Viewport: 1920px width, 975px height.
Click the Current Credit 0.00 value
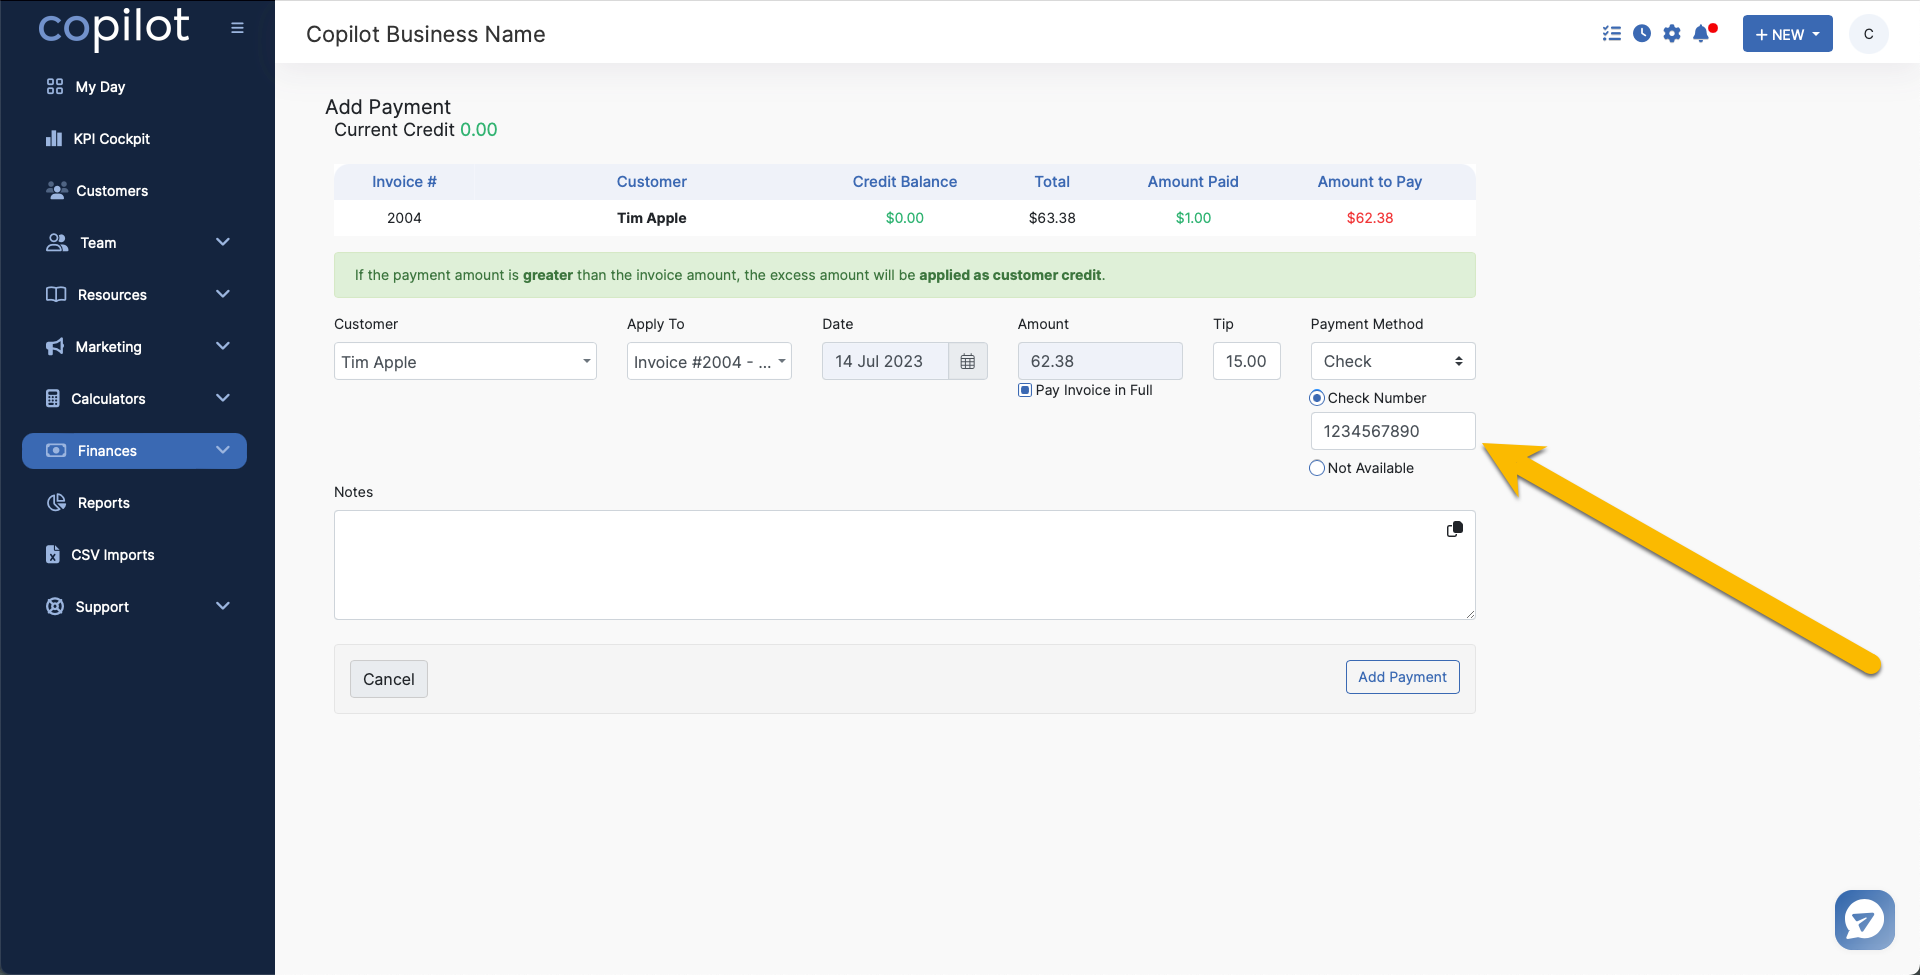(478, 130)
